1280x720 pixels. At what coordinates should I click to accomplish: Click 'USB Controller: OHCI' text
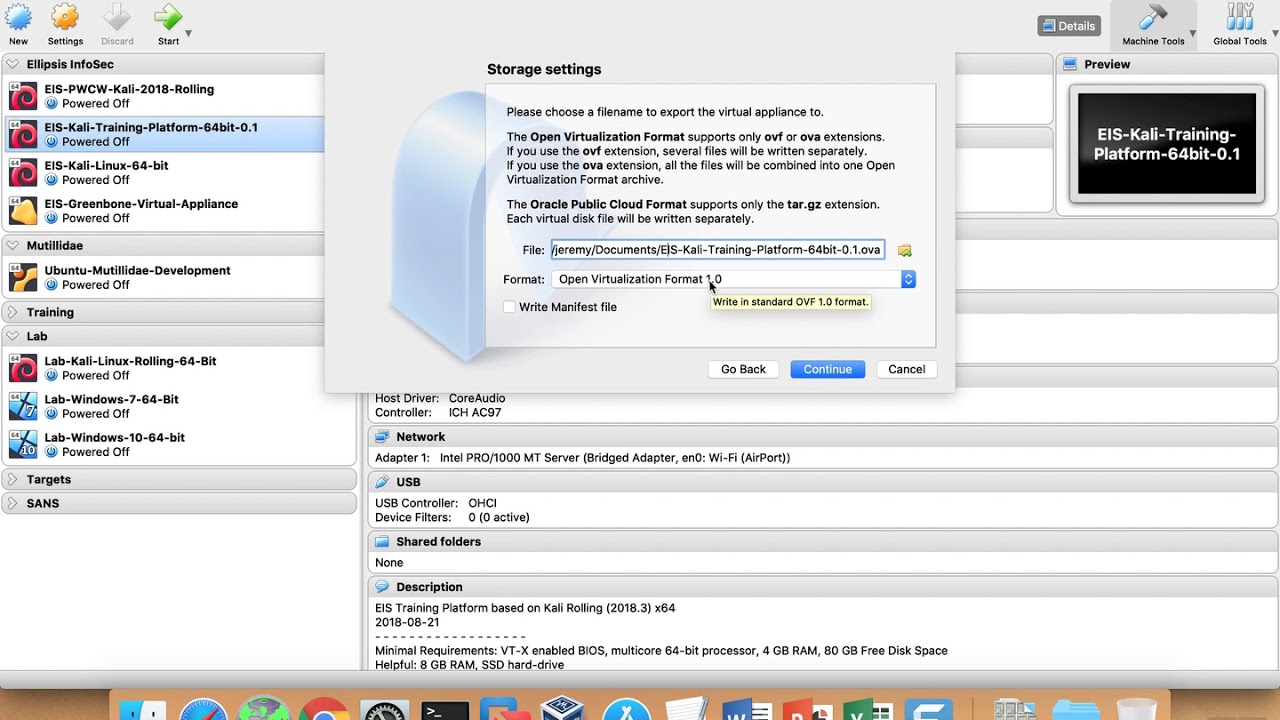pos(436,503)
